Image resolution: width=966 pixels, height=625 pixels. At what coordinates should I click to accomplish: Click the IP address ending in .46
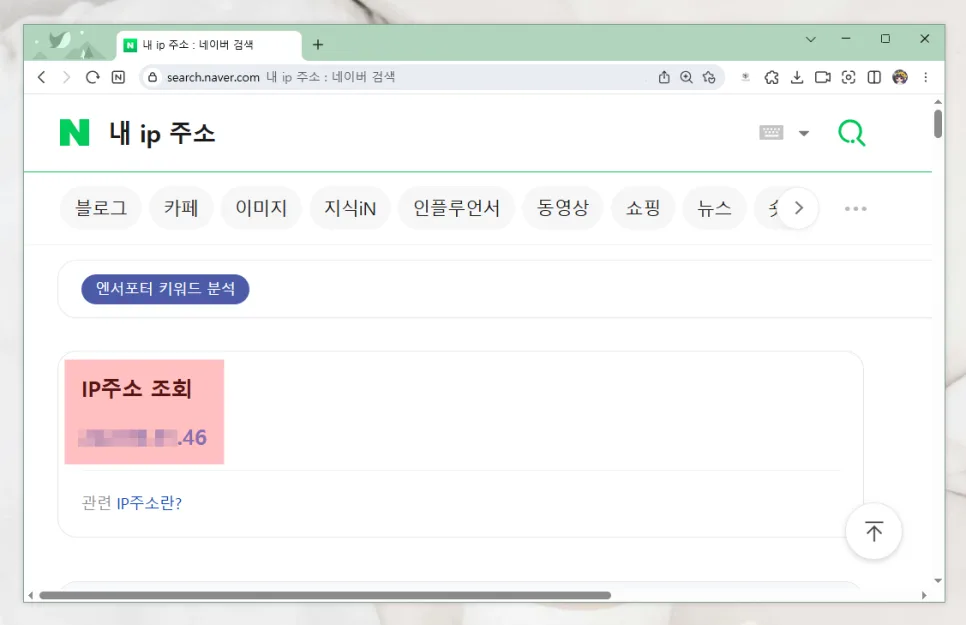142,438
